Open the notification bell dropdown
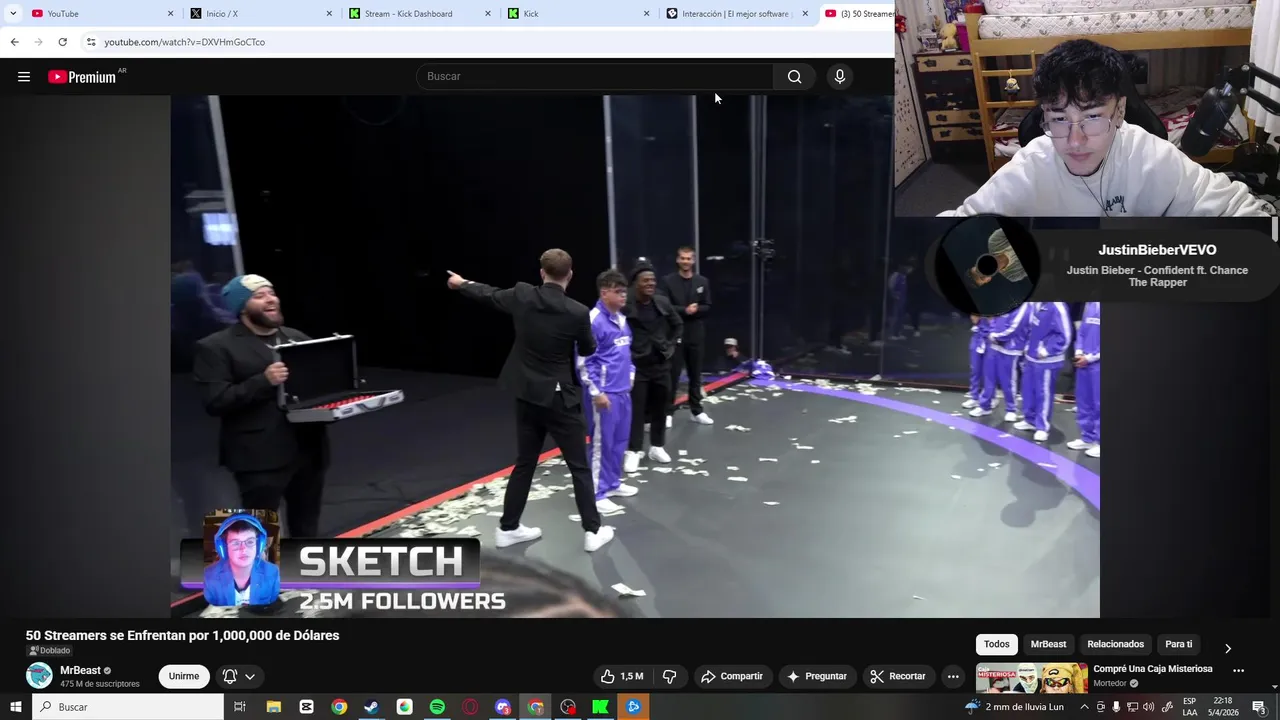The image size is (1280, 720). (239, 677)
